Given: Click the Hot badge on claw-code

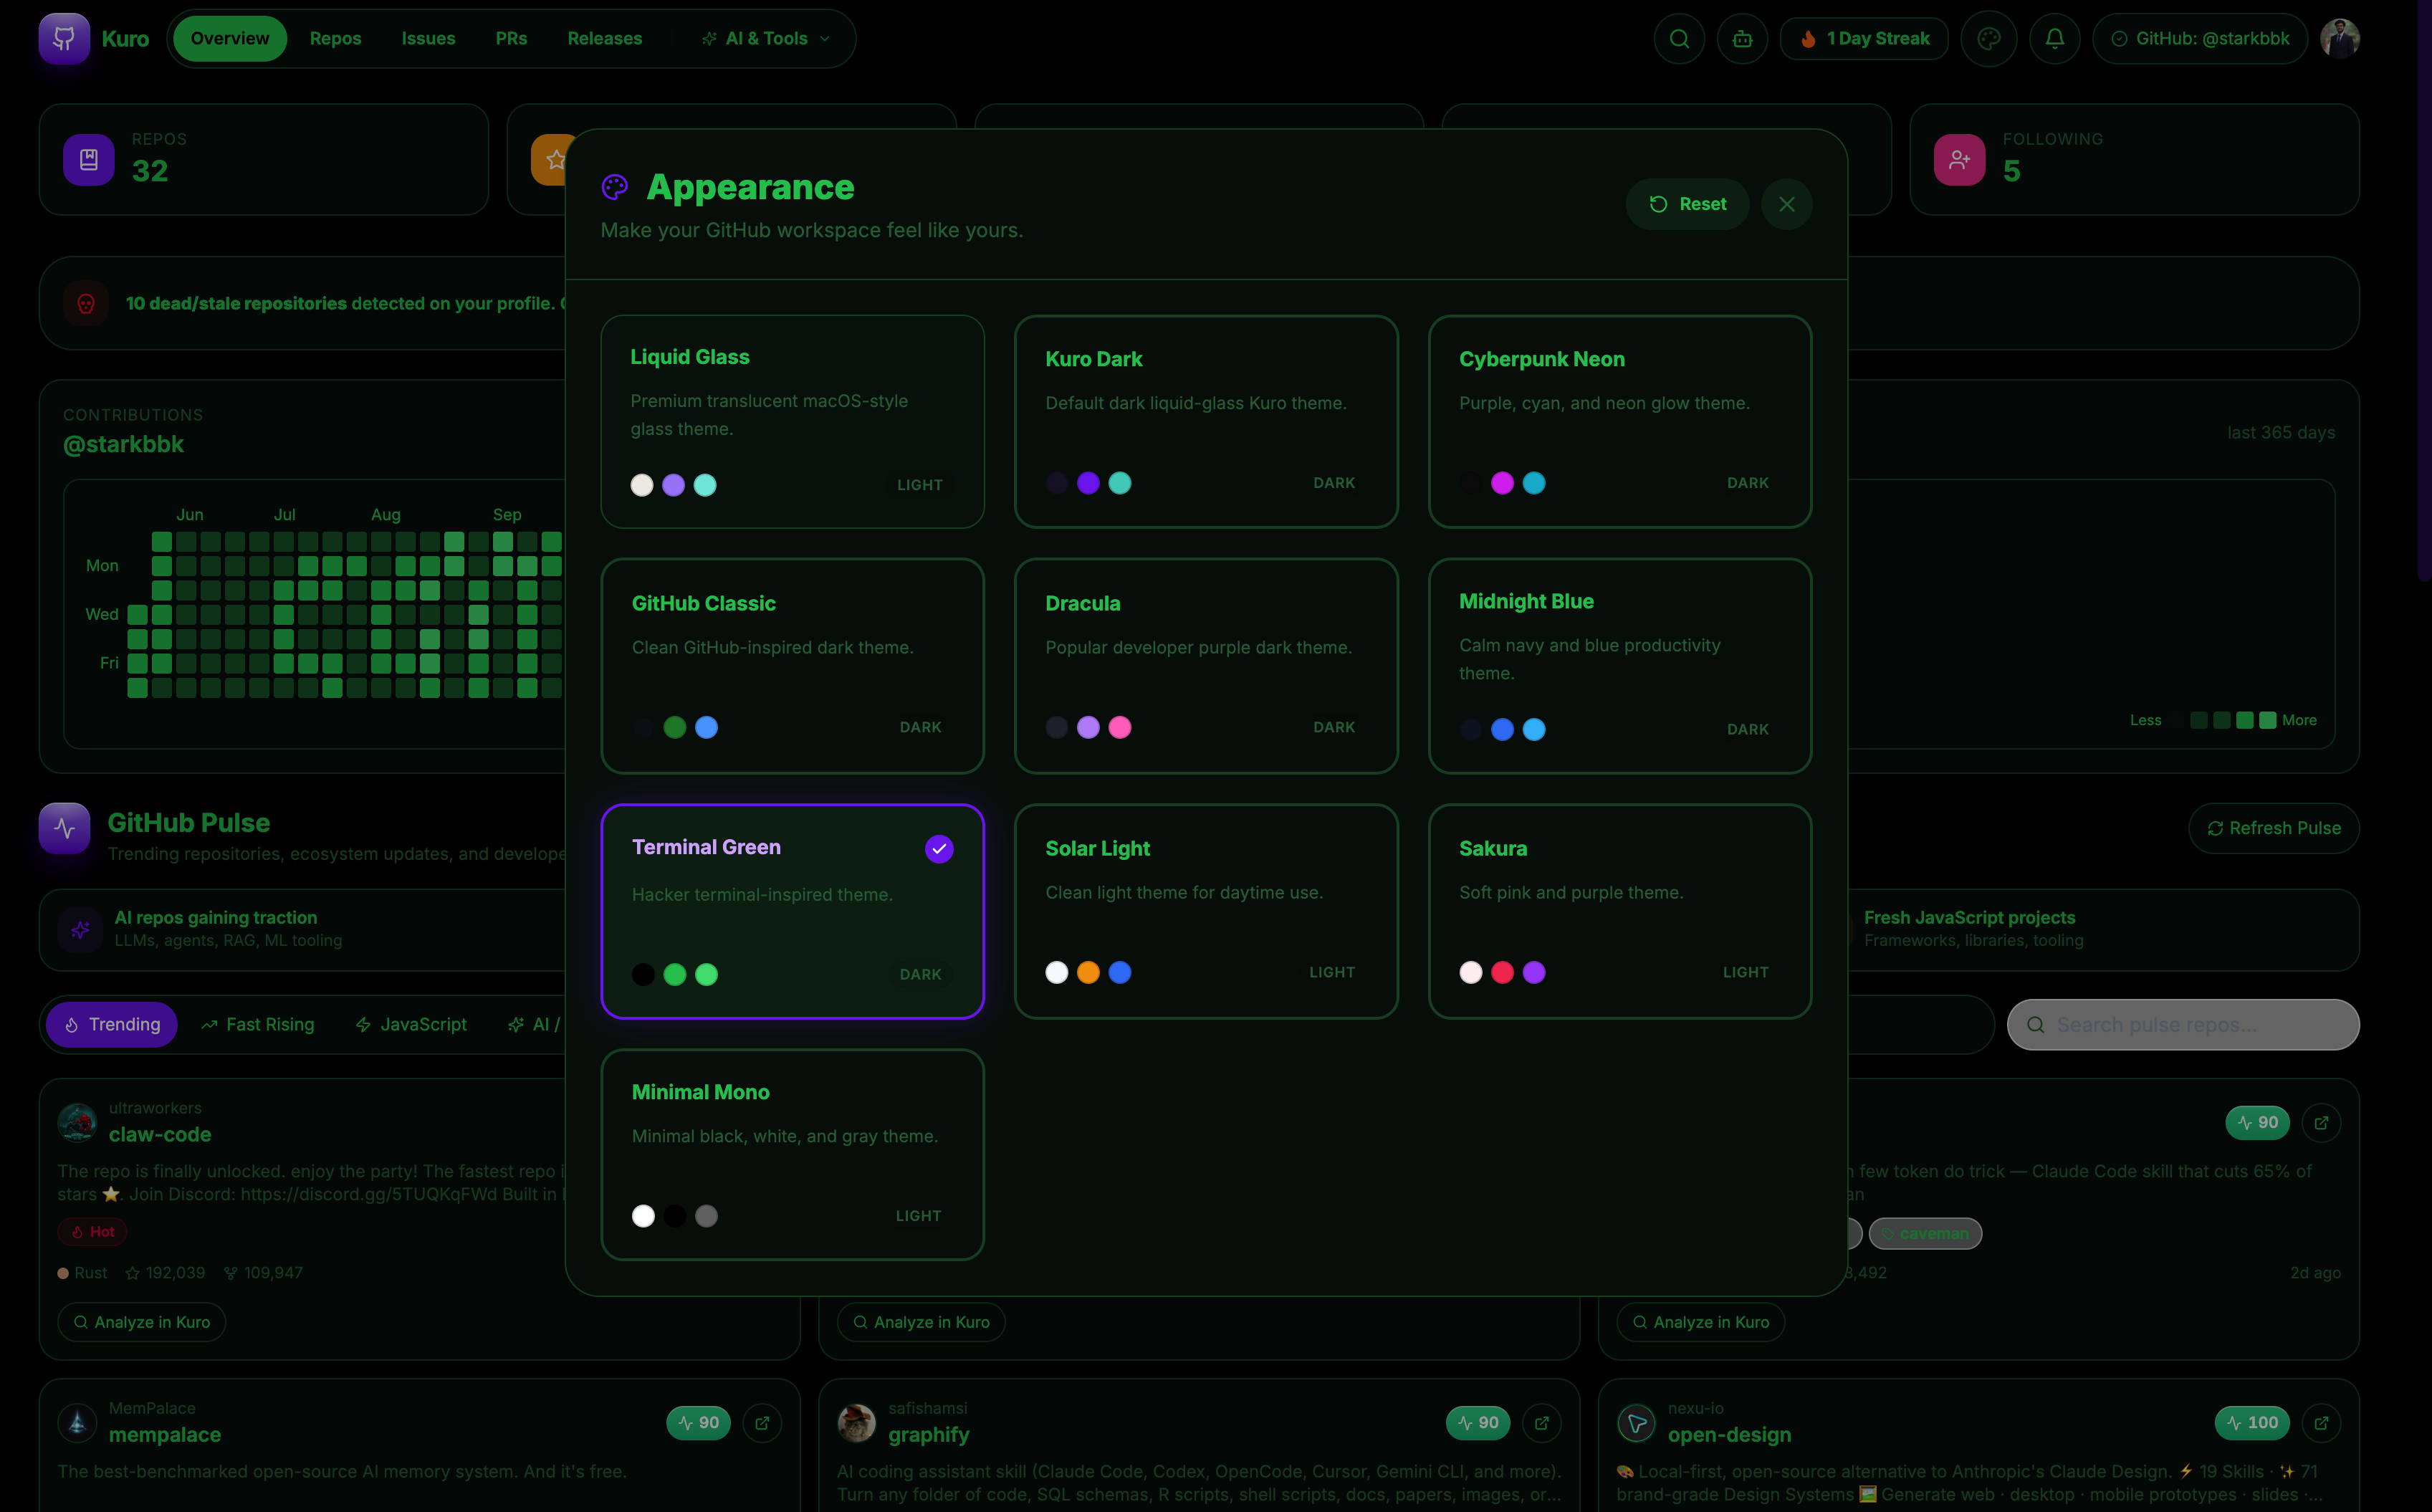Looking at the screenshot, I should click(x=93, y=1232).
